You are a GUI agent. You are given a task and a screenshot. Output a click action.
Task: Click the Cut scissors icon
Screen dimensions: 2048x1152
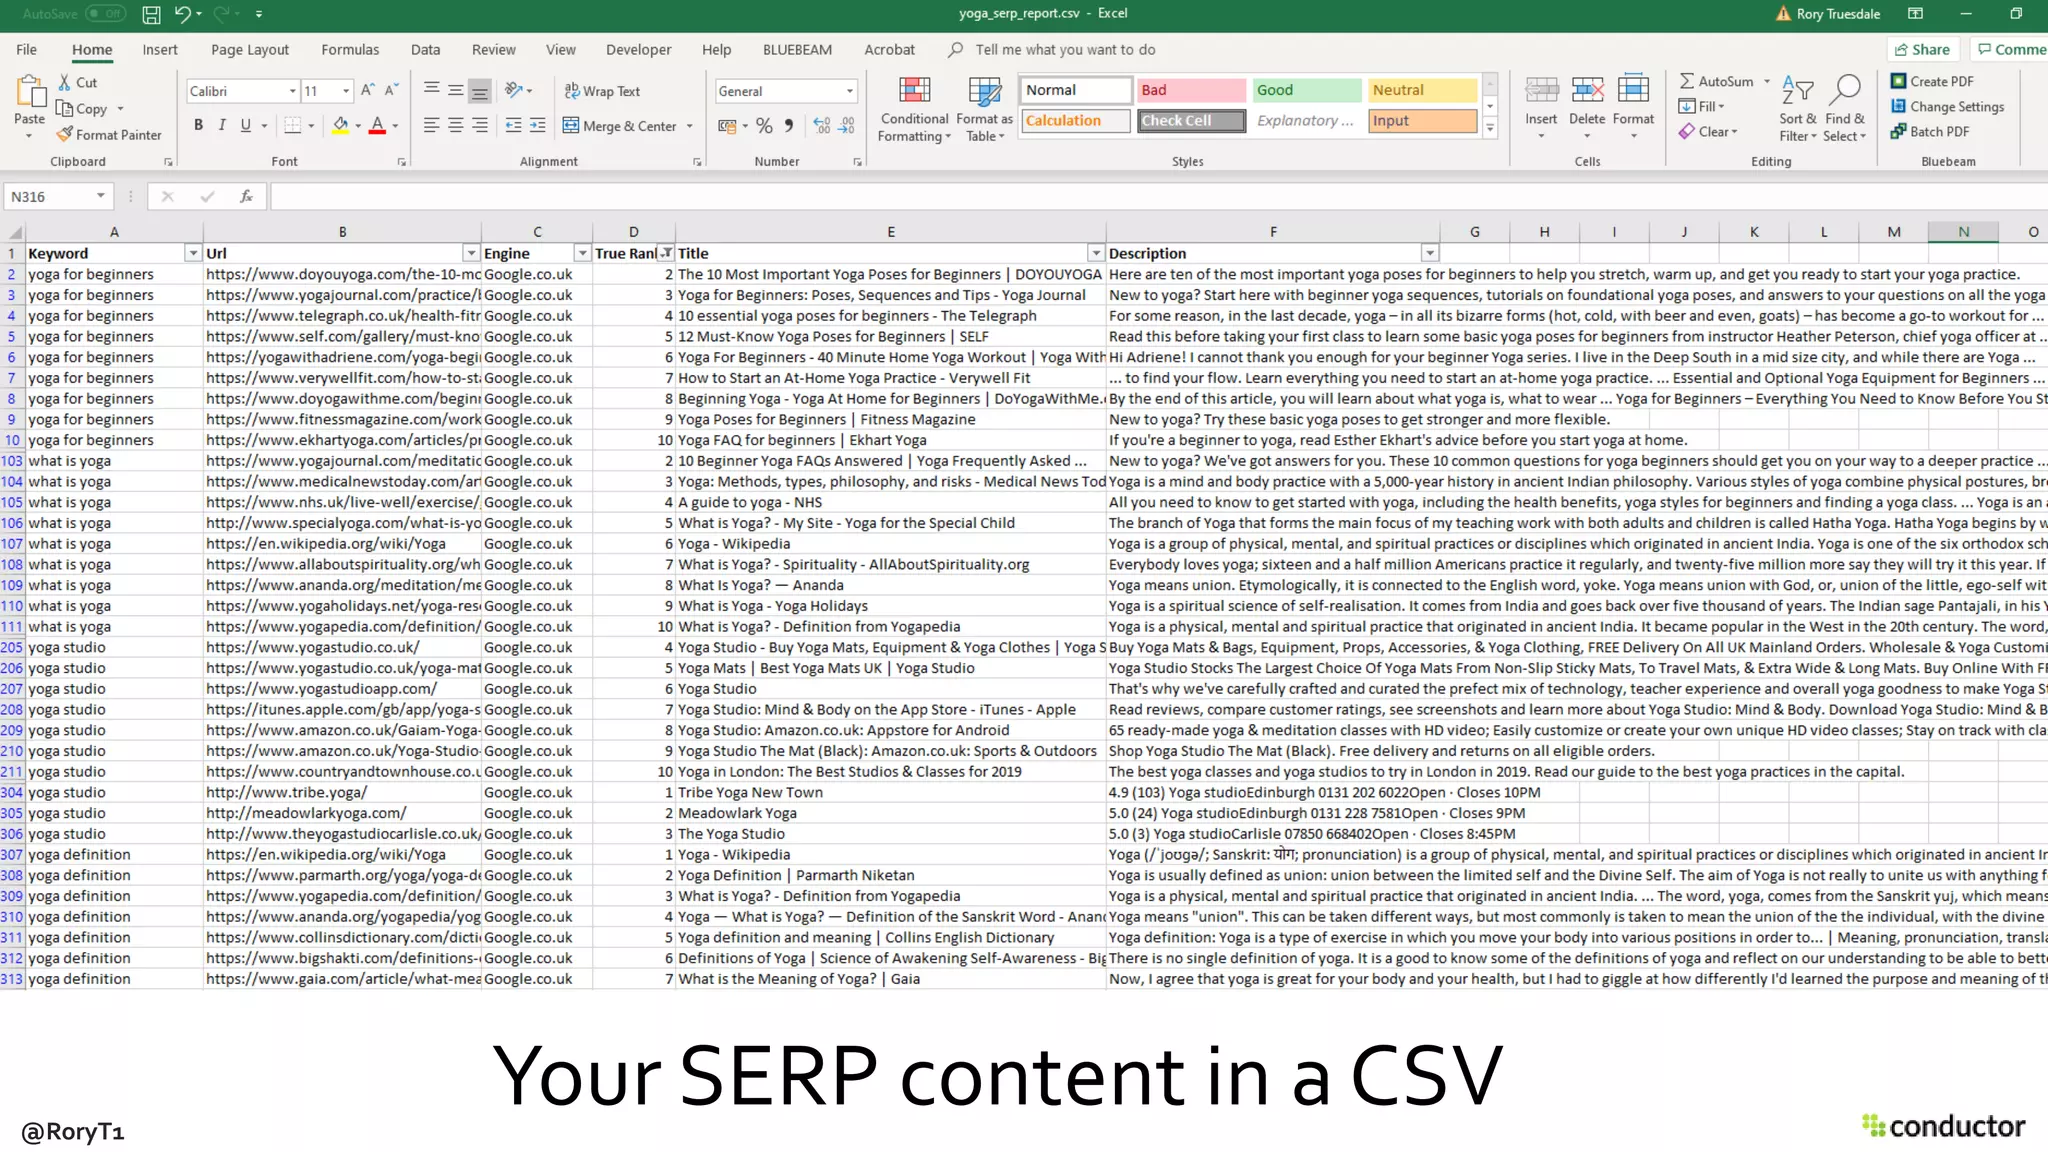click(65, 82)
